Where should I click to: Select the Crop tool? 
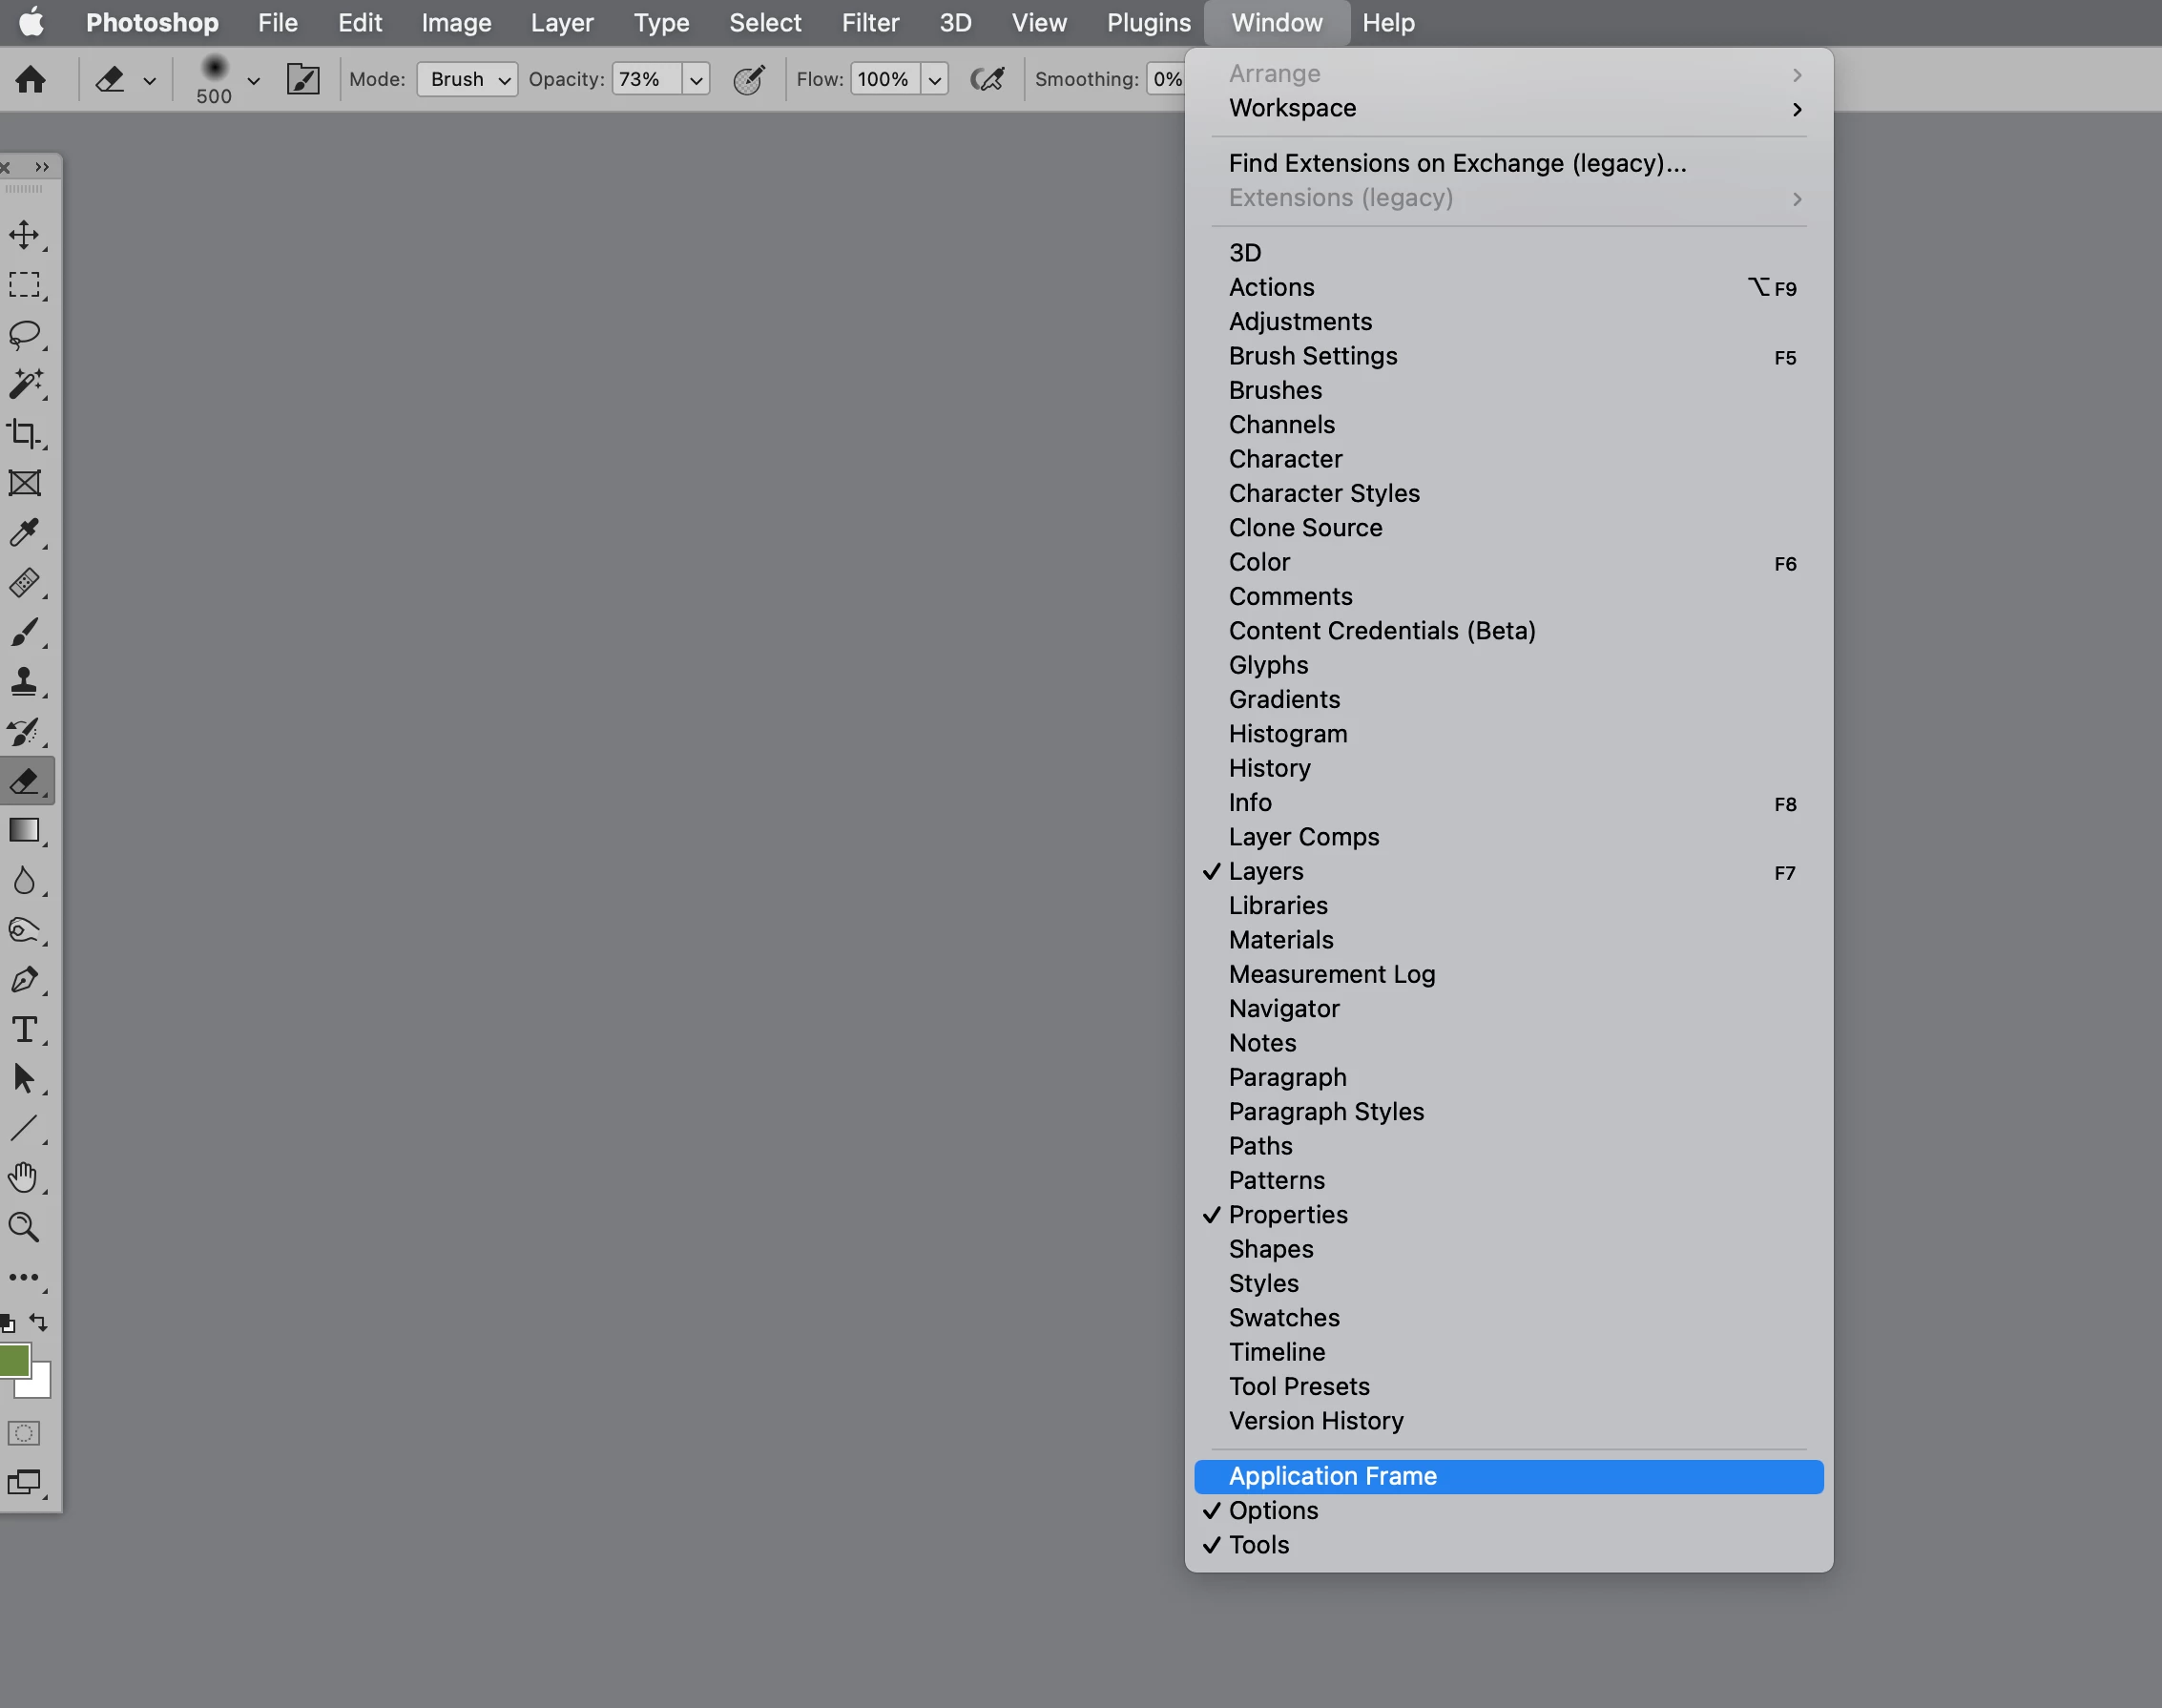pyautogui.click(x=24, y=434)
